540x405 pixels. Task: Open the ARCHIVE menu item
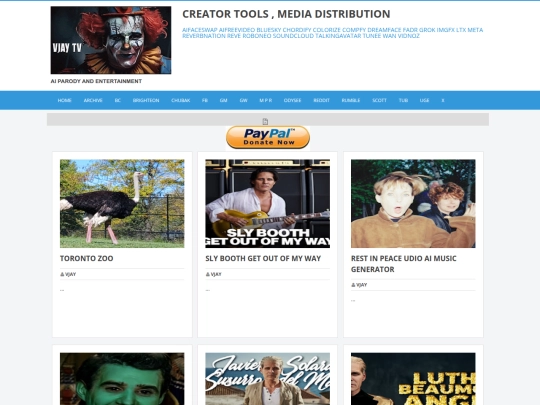coord(93,100)
